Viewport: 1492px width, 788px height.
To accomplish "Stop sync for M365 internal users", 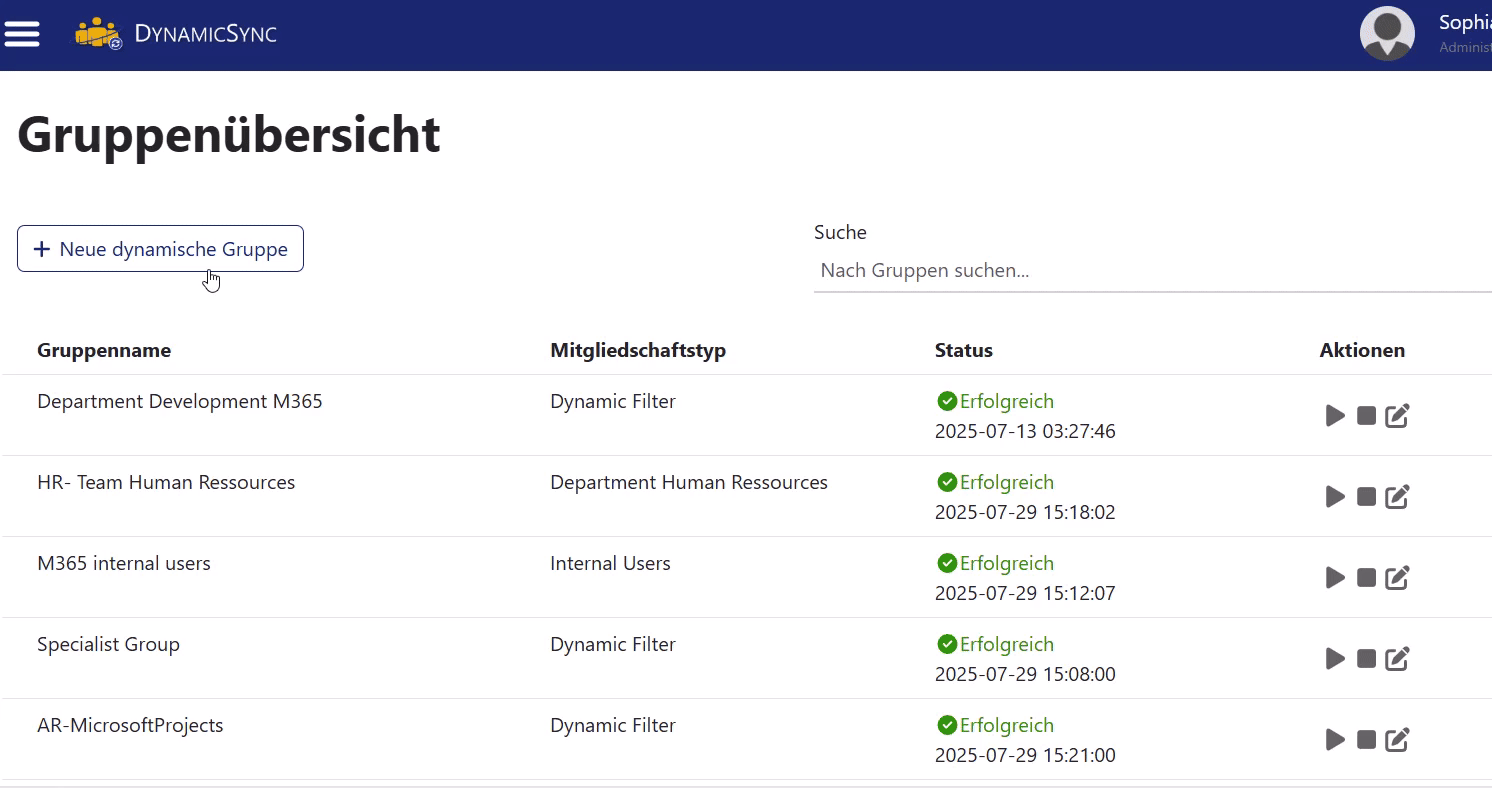I will (x=1366, y=577).
